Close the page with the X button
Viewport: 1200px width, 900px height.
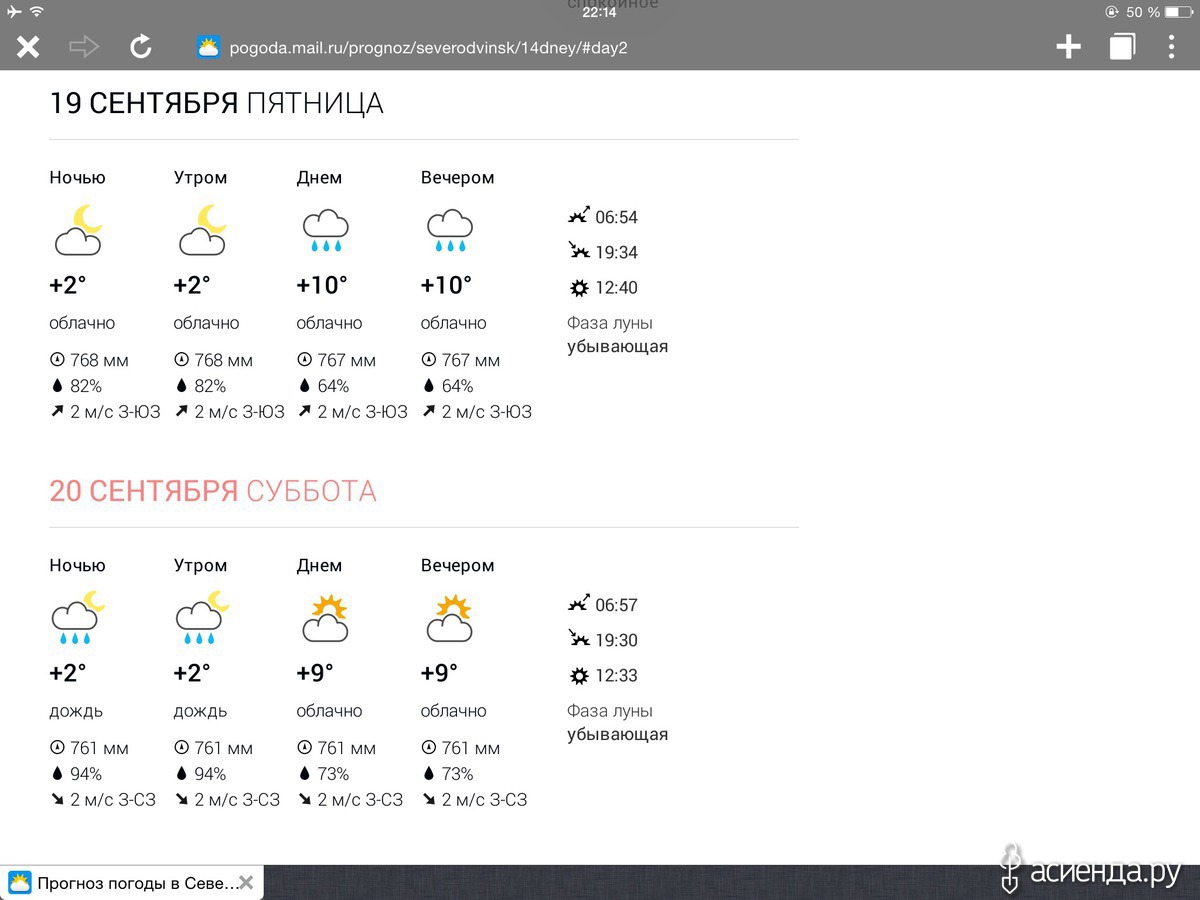[x=28, y=46]
